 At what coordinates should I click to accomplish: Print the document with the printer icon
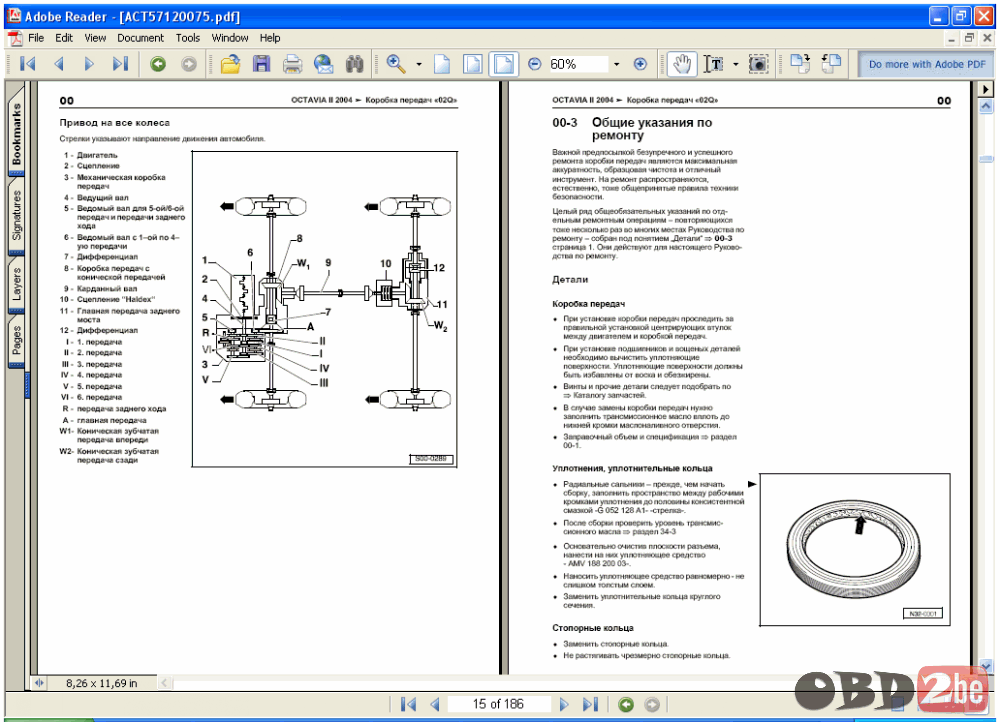pyautogui.click(x=292, y=64)
